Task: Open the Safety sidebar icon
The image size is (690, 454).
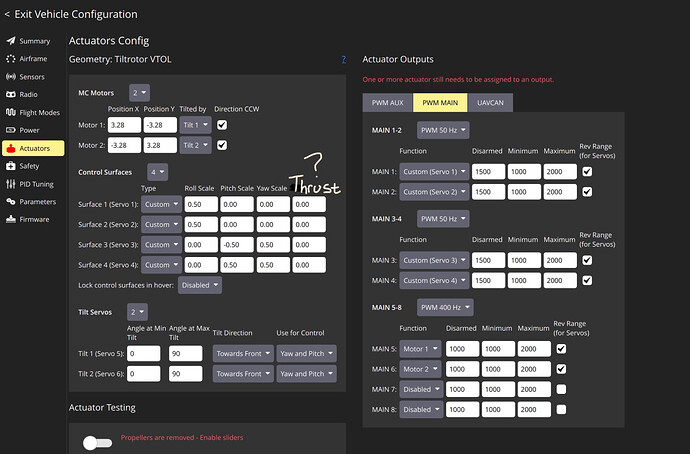Action: point(11,166)
